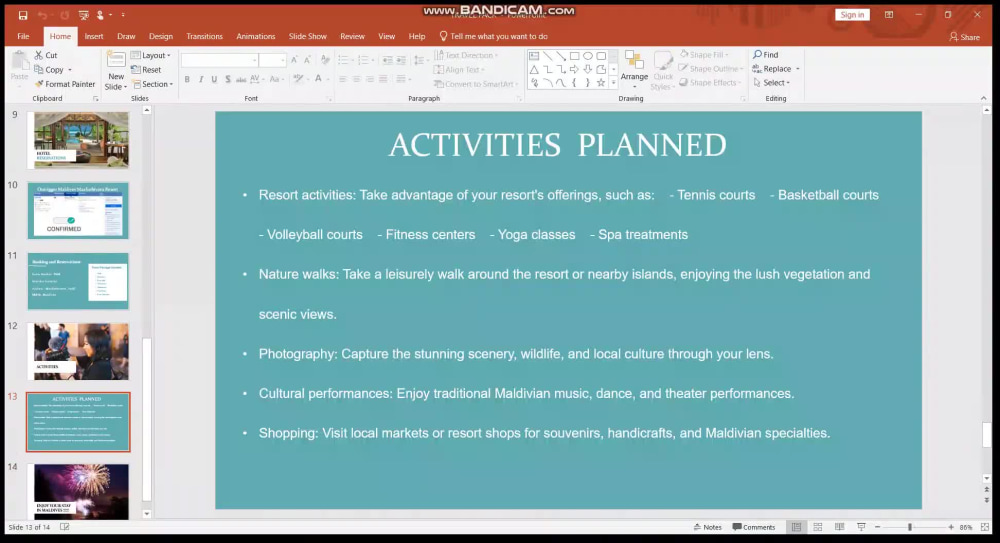Decrease the font size
This screenshot has height=543, width=1000.
click(x=307, y=60)
